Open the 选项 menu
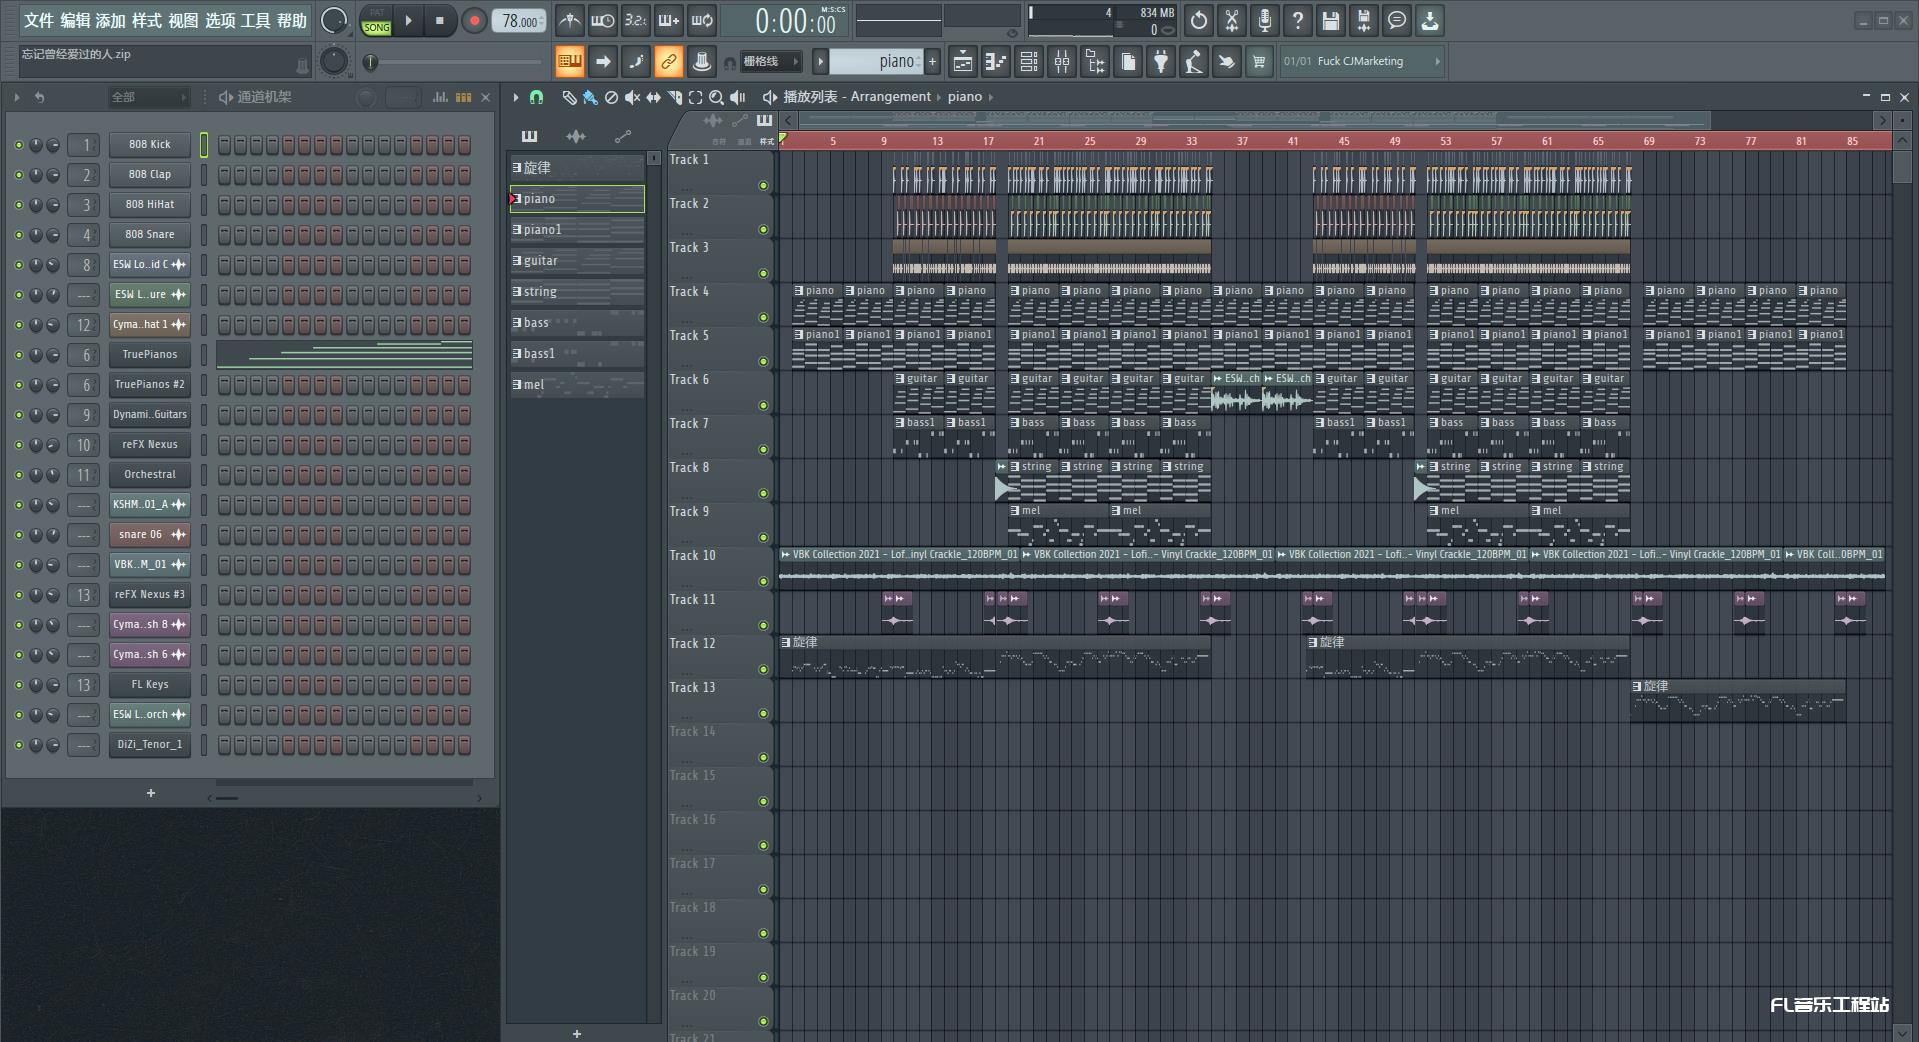 pyautogui.click(x=220, y=20)
